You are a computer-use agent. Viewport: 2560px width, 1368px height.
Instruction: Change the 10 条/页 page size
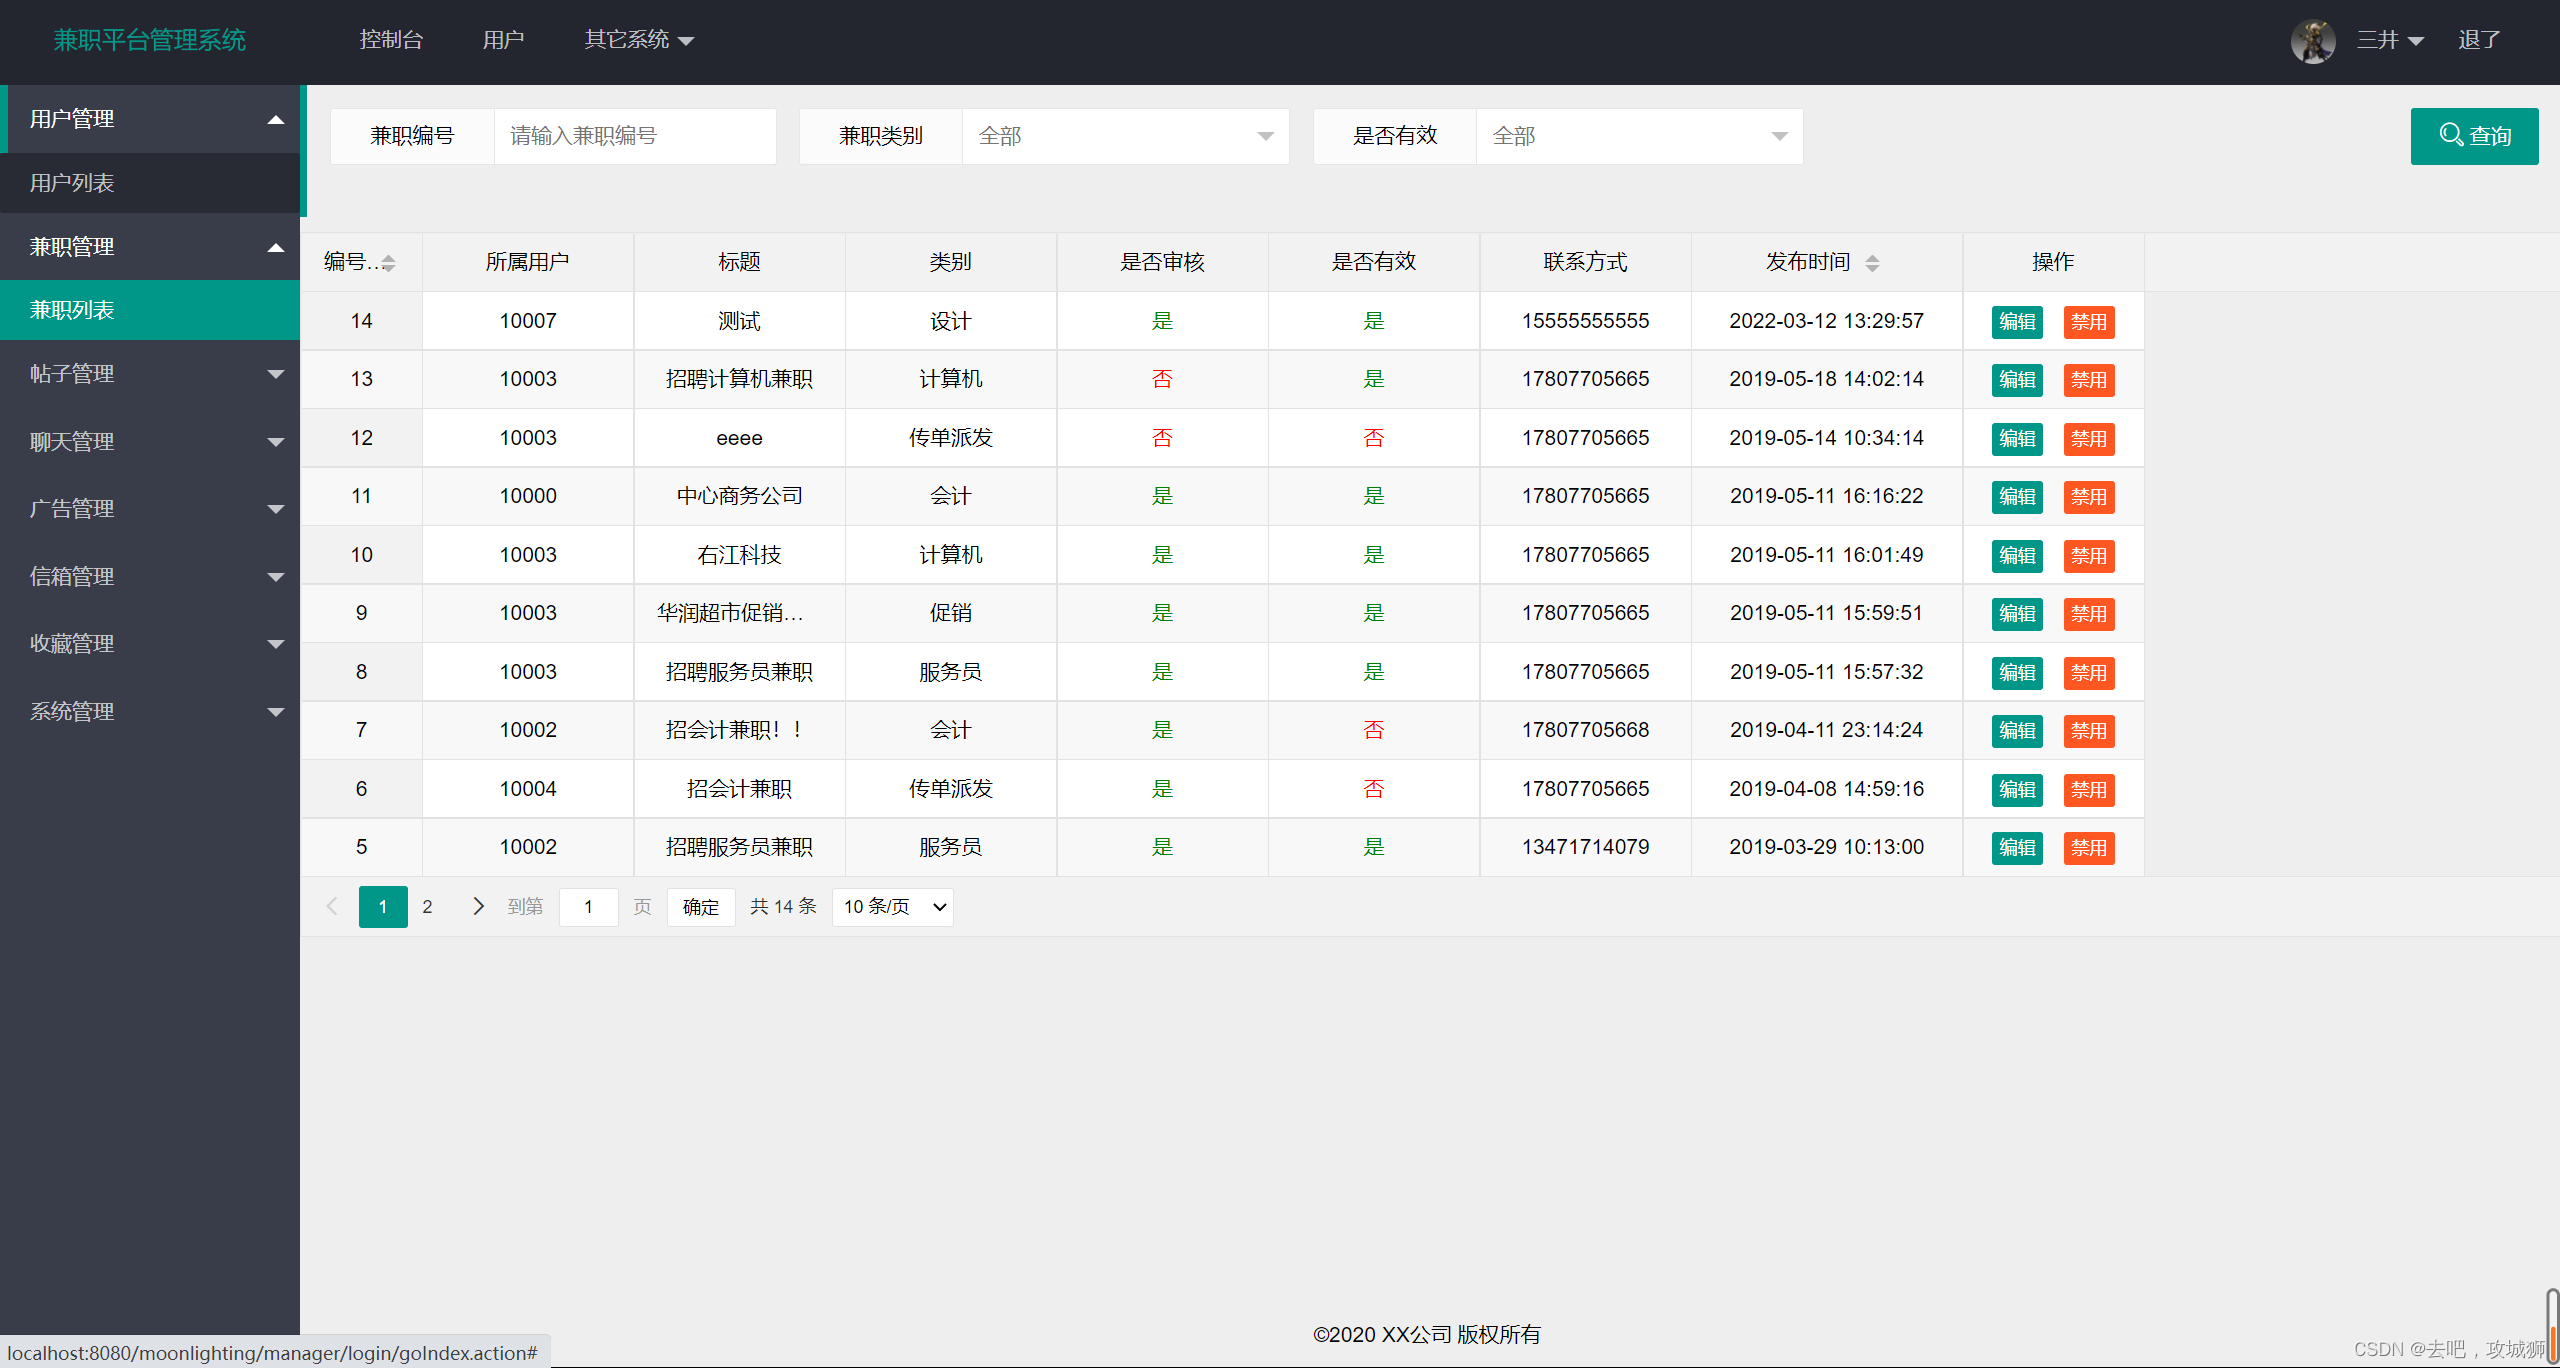[x=892, y=906]
